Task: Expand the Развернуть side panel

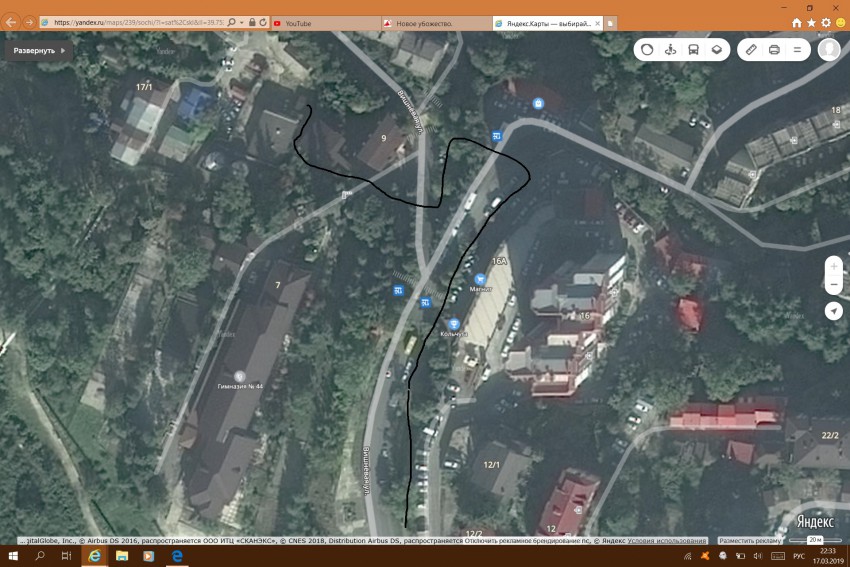Action: [40, 50]
